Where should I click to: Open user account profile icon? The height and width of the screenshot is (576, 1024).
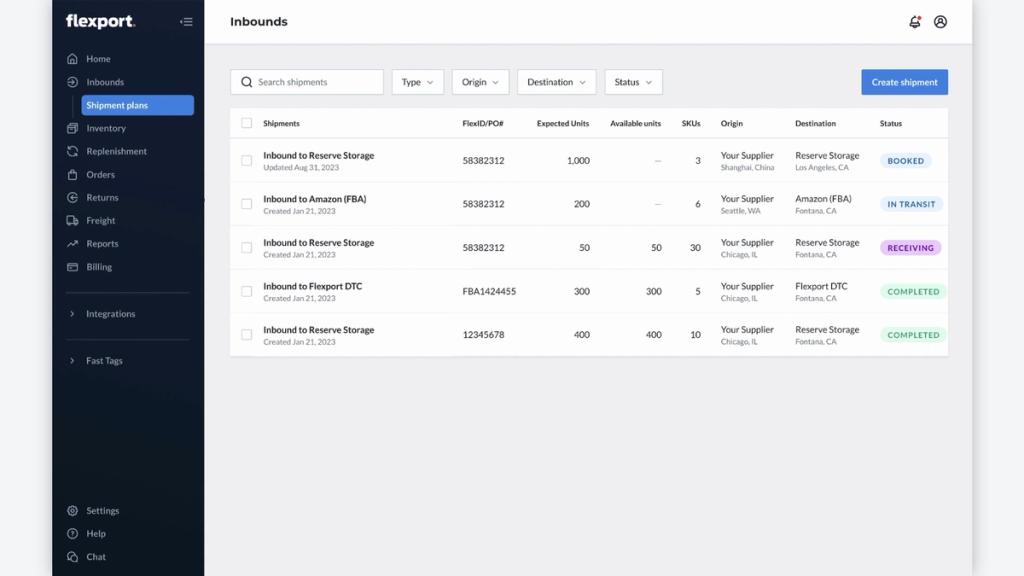click(x=940, y=22)
